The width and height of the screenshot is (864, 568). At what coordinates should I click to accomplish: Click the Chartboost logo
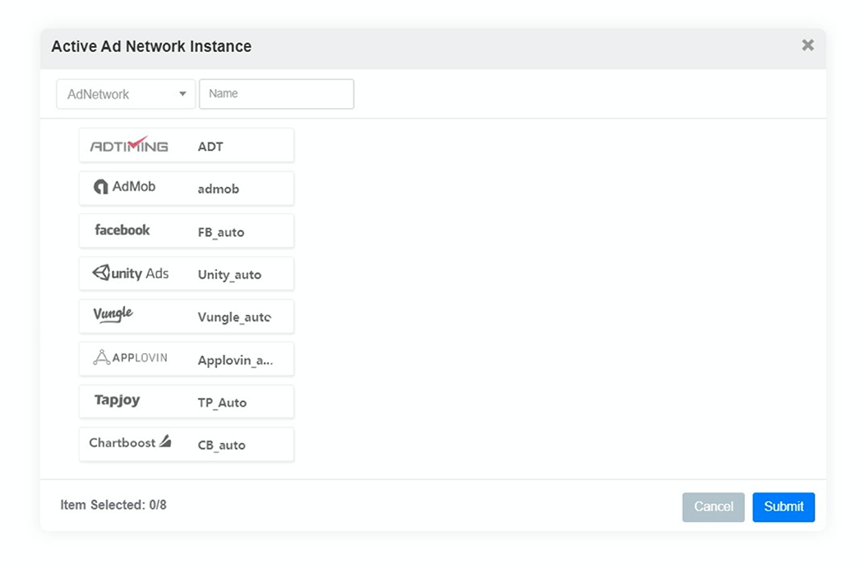tap(130, 442)
